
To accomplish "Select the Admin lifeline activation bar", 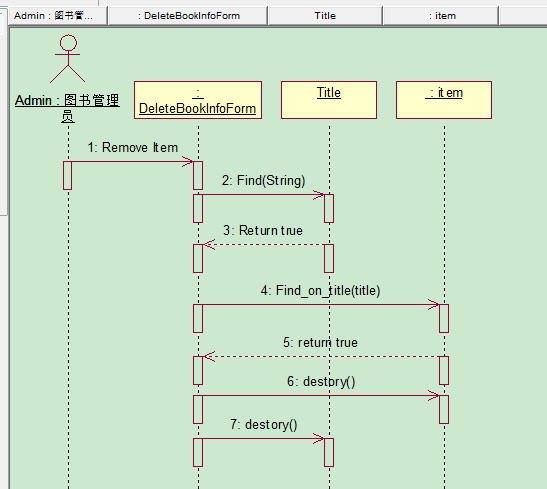I will [67, 175].
